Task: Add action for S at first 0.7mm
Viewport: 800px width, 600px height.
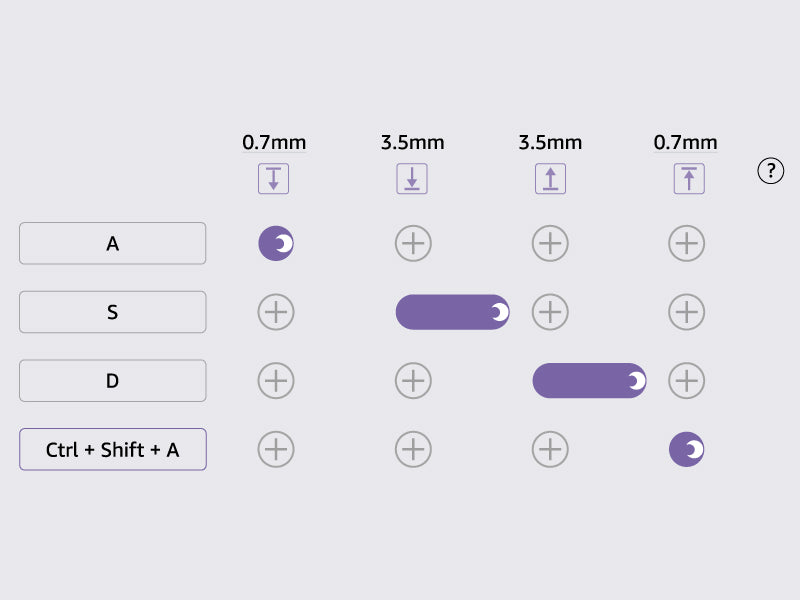Action: 276,312
